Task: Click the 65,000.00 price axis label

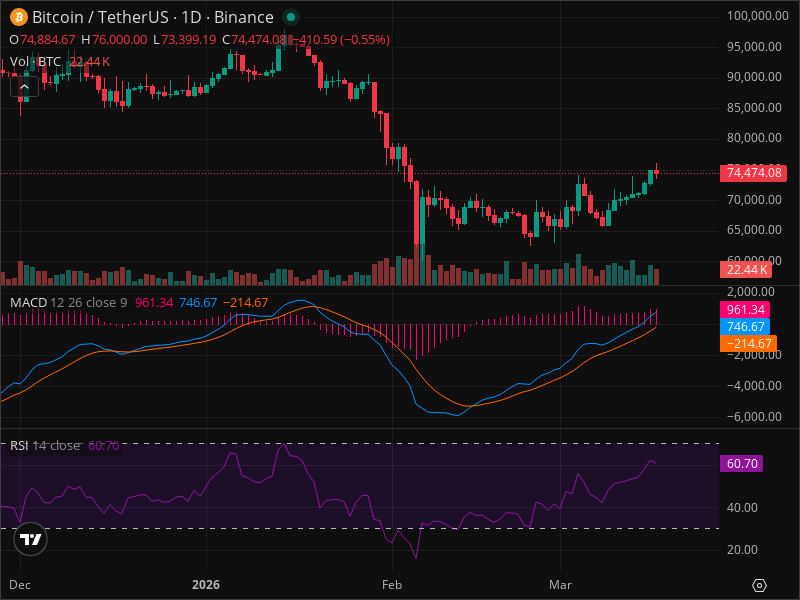Action: [x=754, y=230]
